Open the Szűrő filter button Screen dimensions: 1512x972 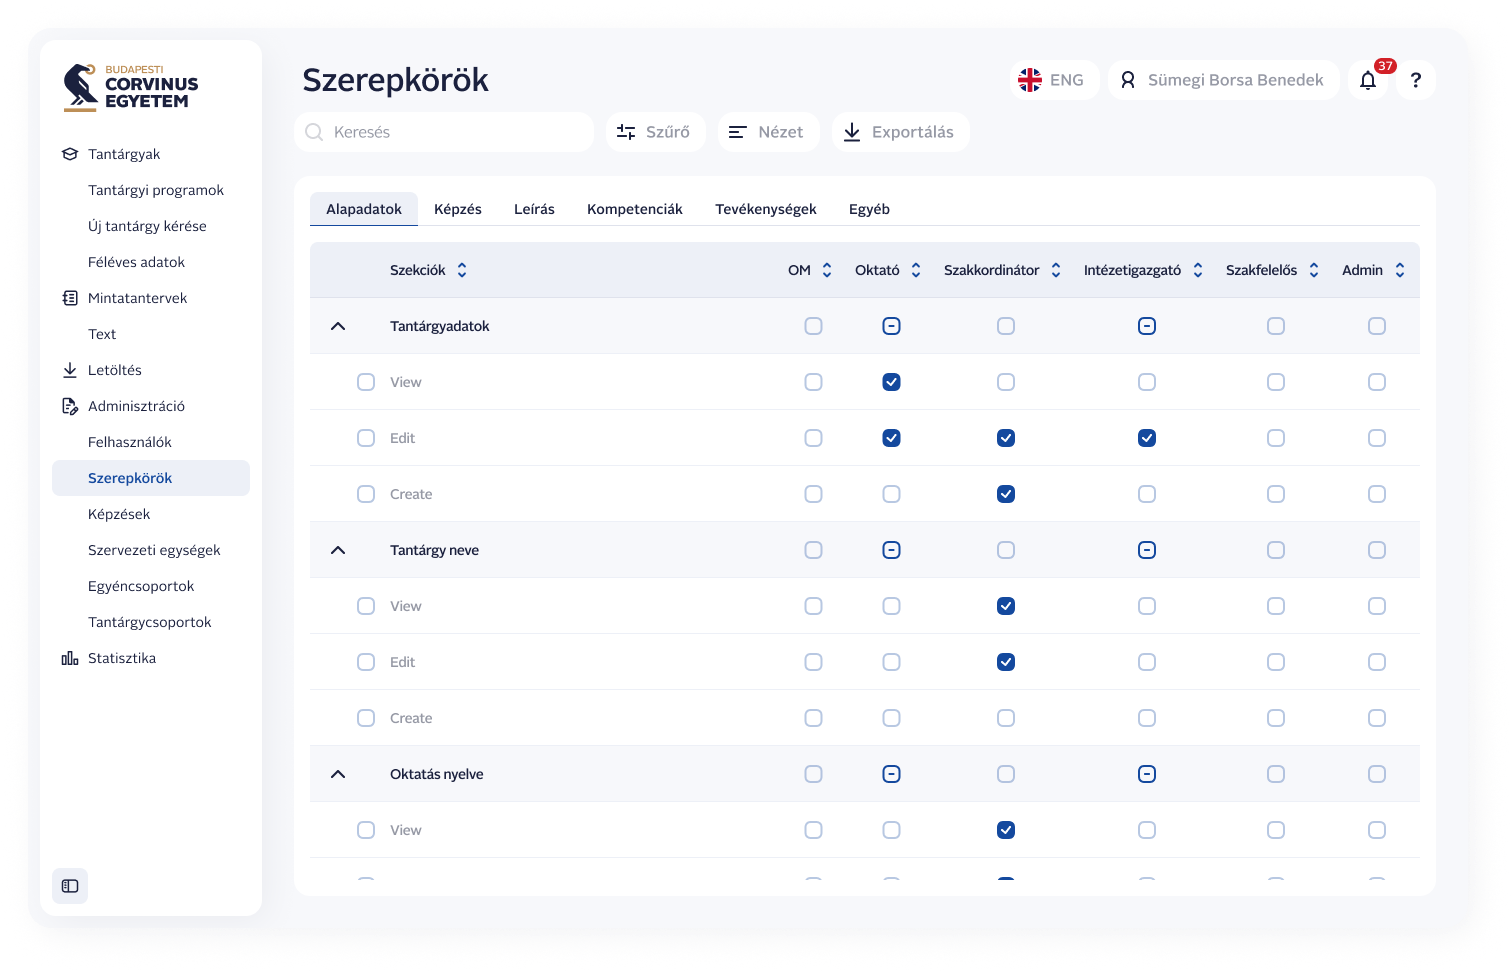tap(655, 132)
